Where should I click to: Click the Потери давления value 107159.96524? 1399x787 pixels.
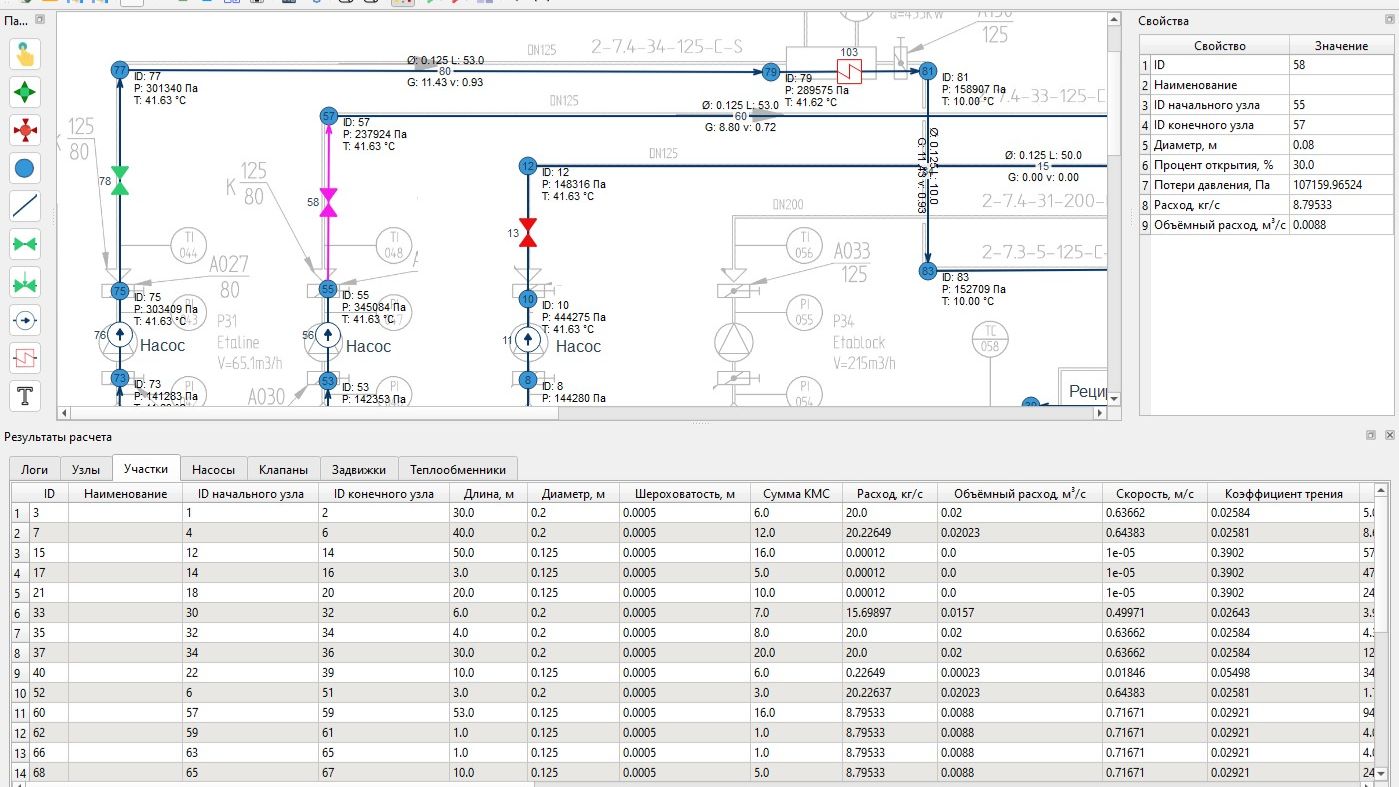click(1341, 185)
